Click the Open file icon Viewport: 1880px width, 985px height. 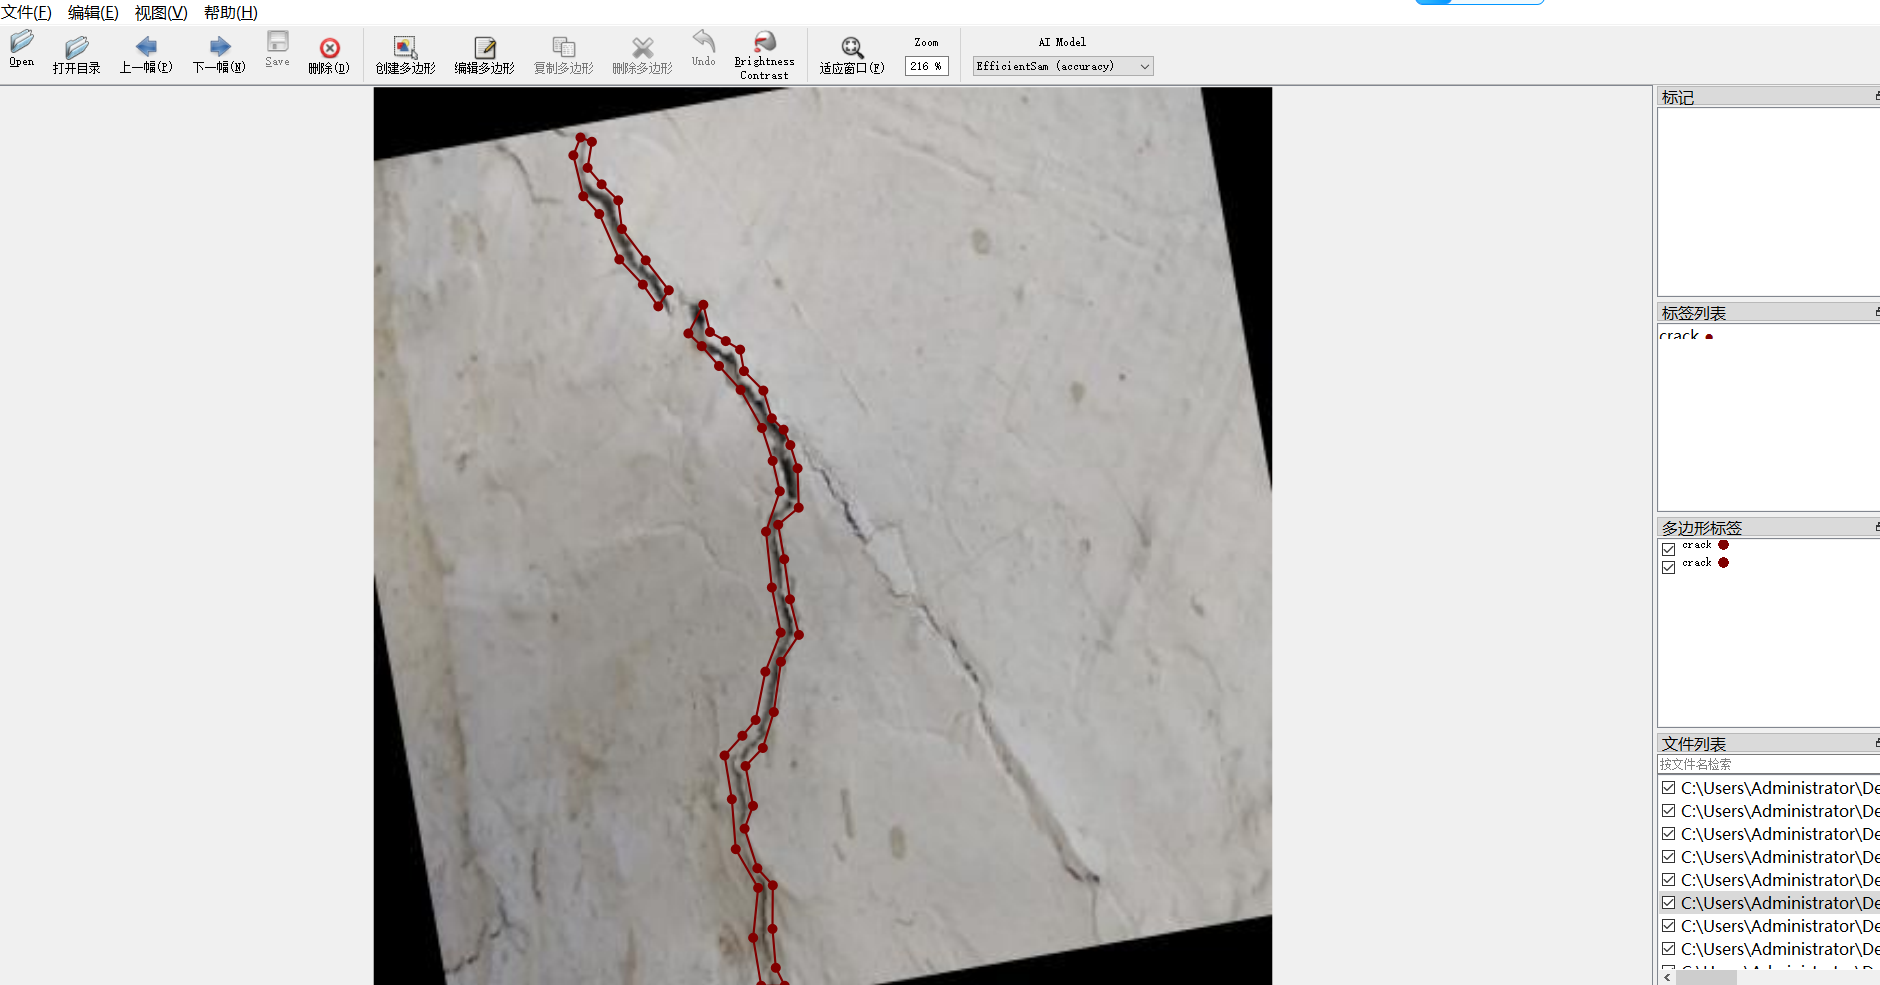click(x=22, y=42)
